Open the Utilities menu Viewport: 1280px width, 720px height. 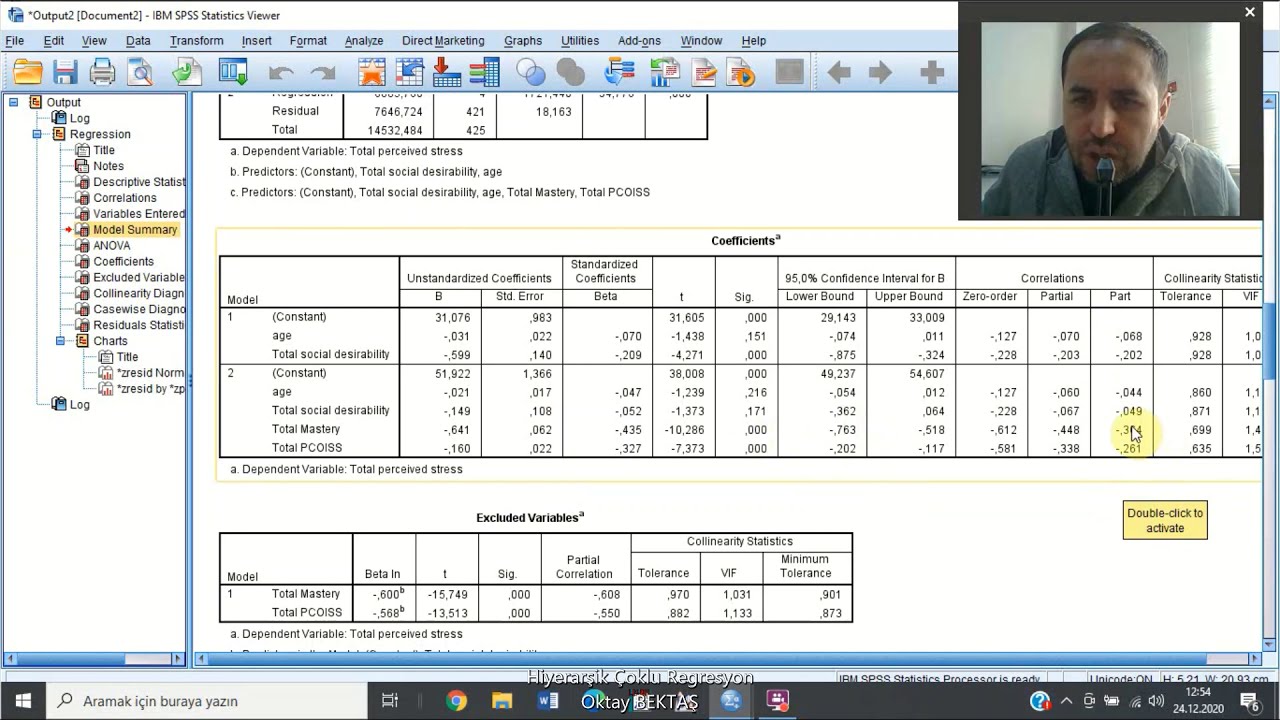pyautogui.click(x=580, y=41)
